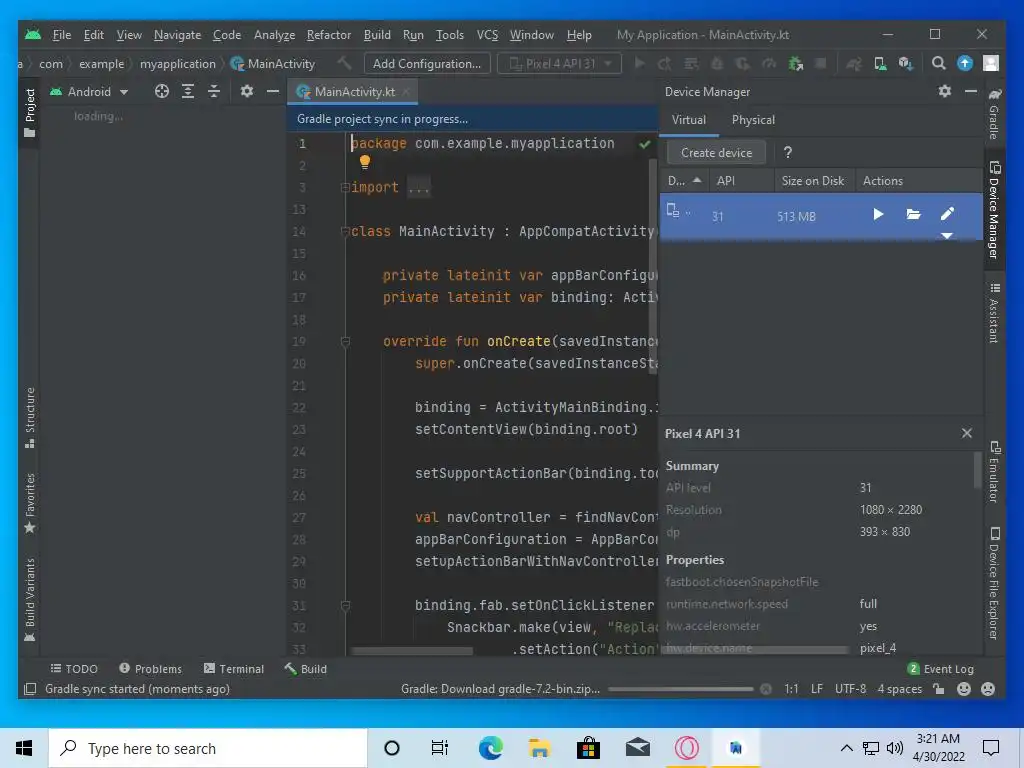Click Select Opened File target icon
The width and height of the screenshot is (1024, 768).
point(162,91)
